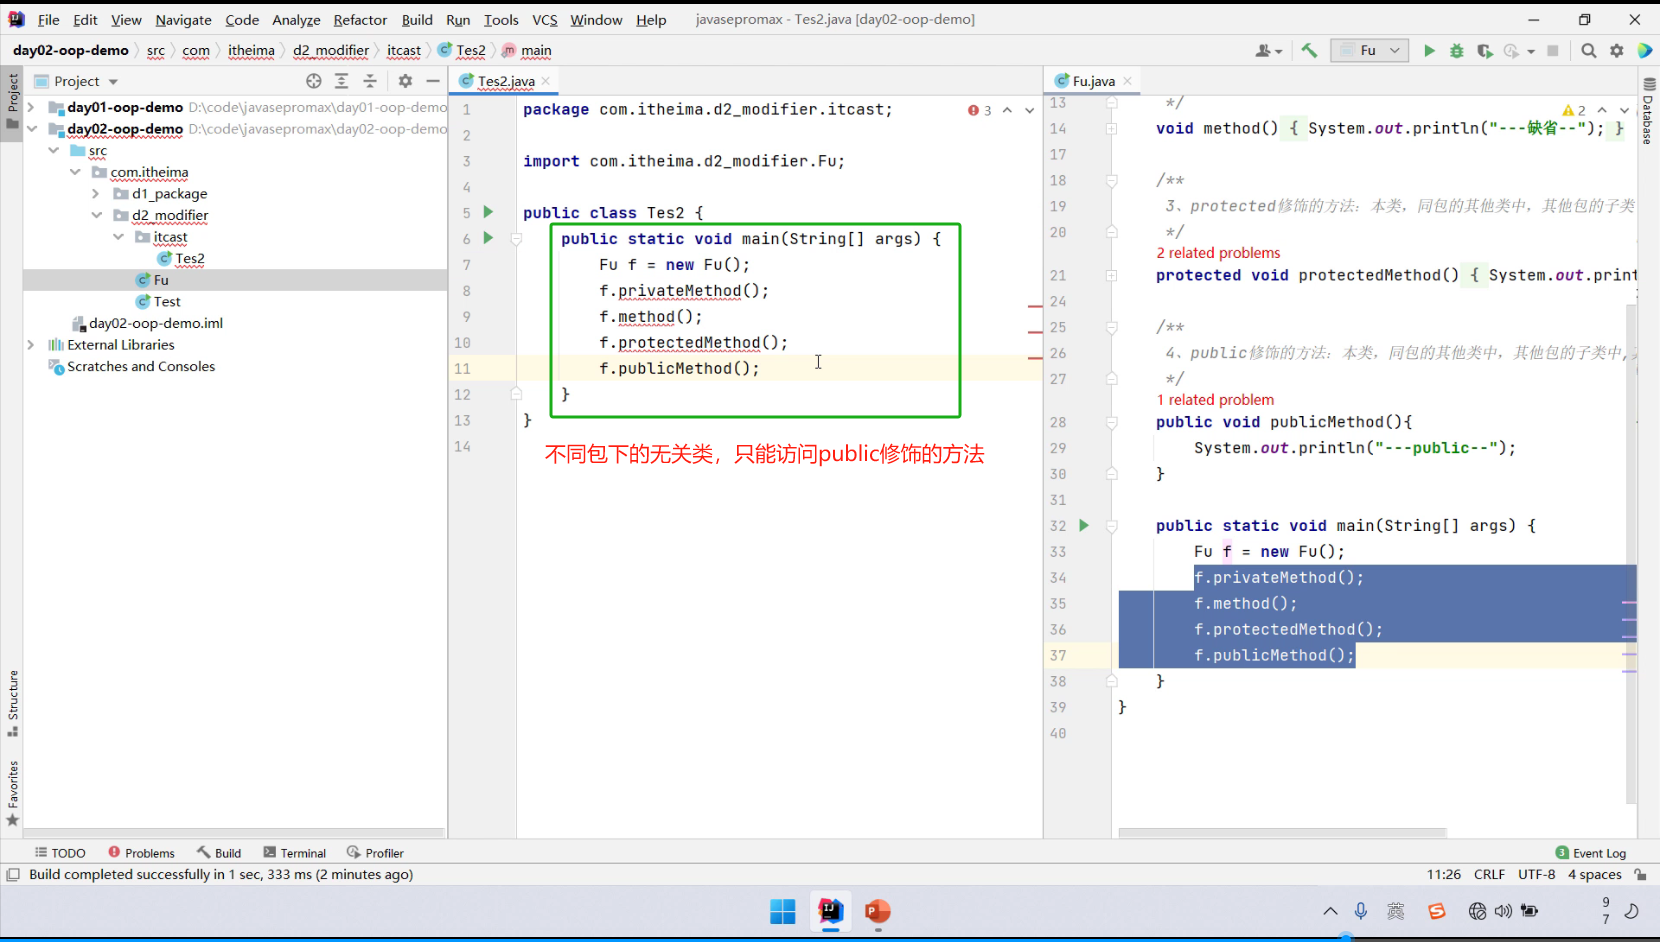Open the Refactor menu
The image size is (1660, 942).
[x=360, y=19]
